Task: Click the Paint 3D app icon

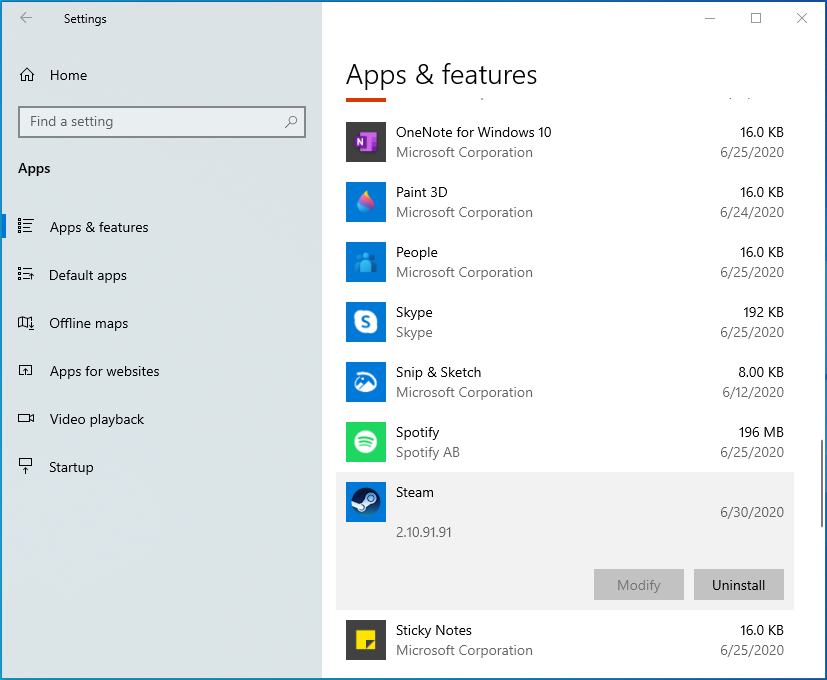Action: point(366,202)
